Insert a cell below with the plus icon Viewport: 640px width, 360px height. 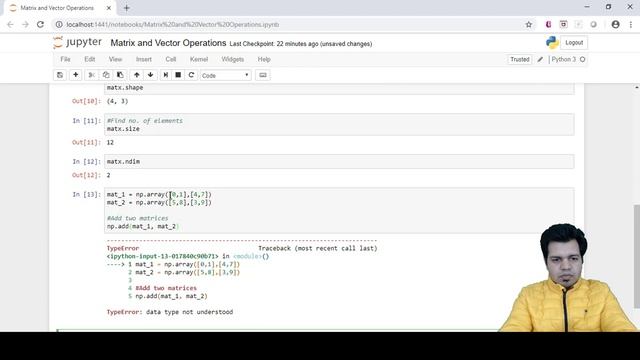(76, 75)
